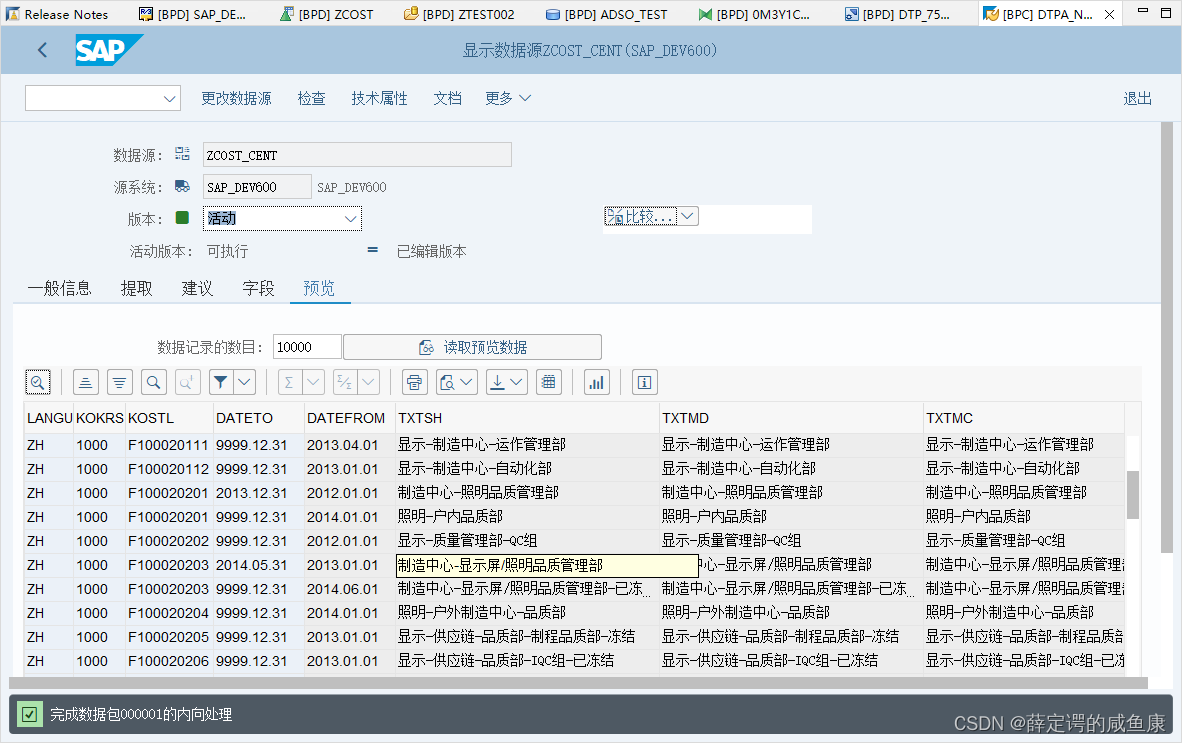Open the subtotals dropdown arrow
Viewport: 1182px width, 743px height.
(369, 382)
